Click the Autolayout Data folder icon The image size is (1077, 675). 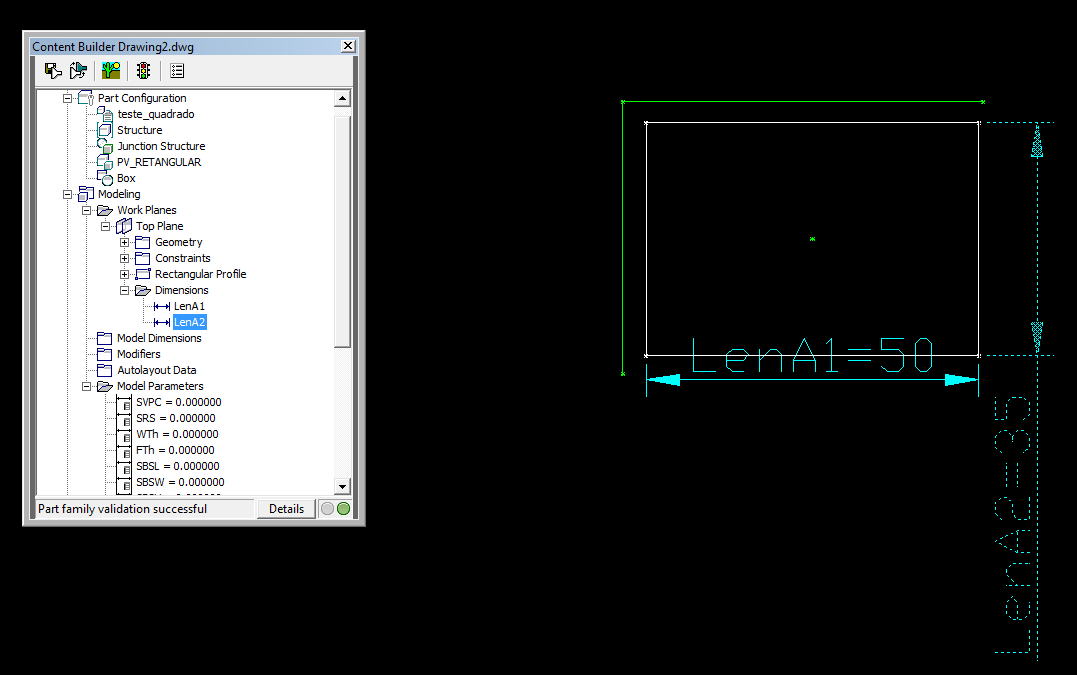[x=104, y=370]
